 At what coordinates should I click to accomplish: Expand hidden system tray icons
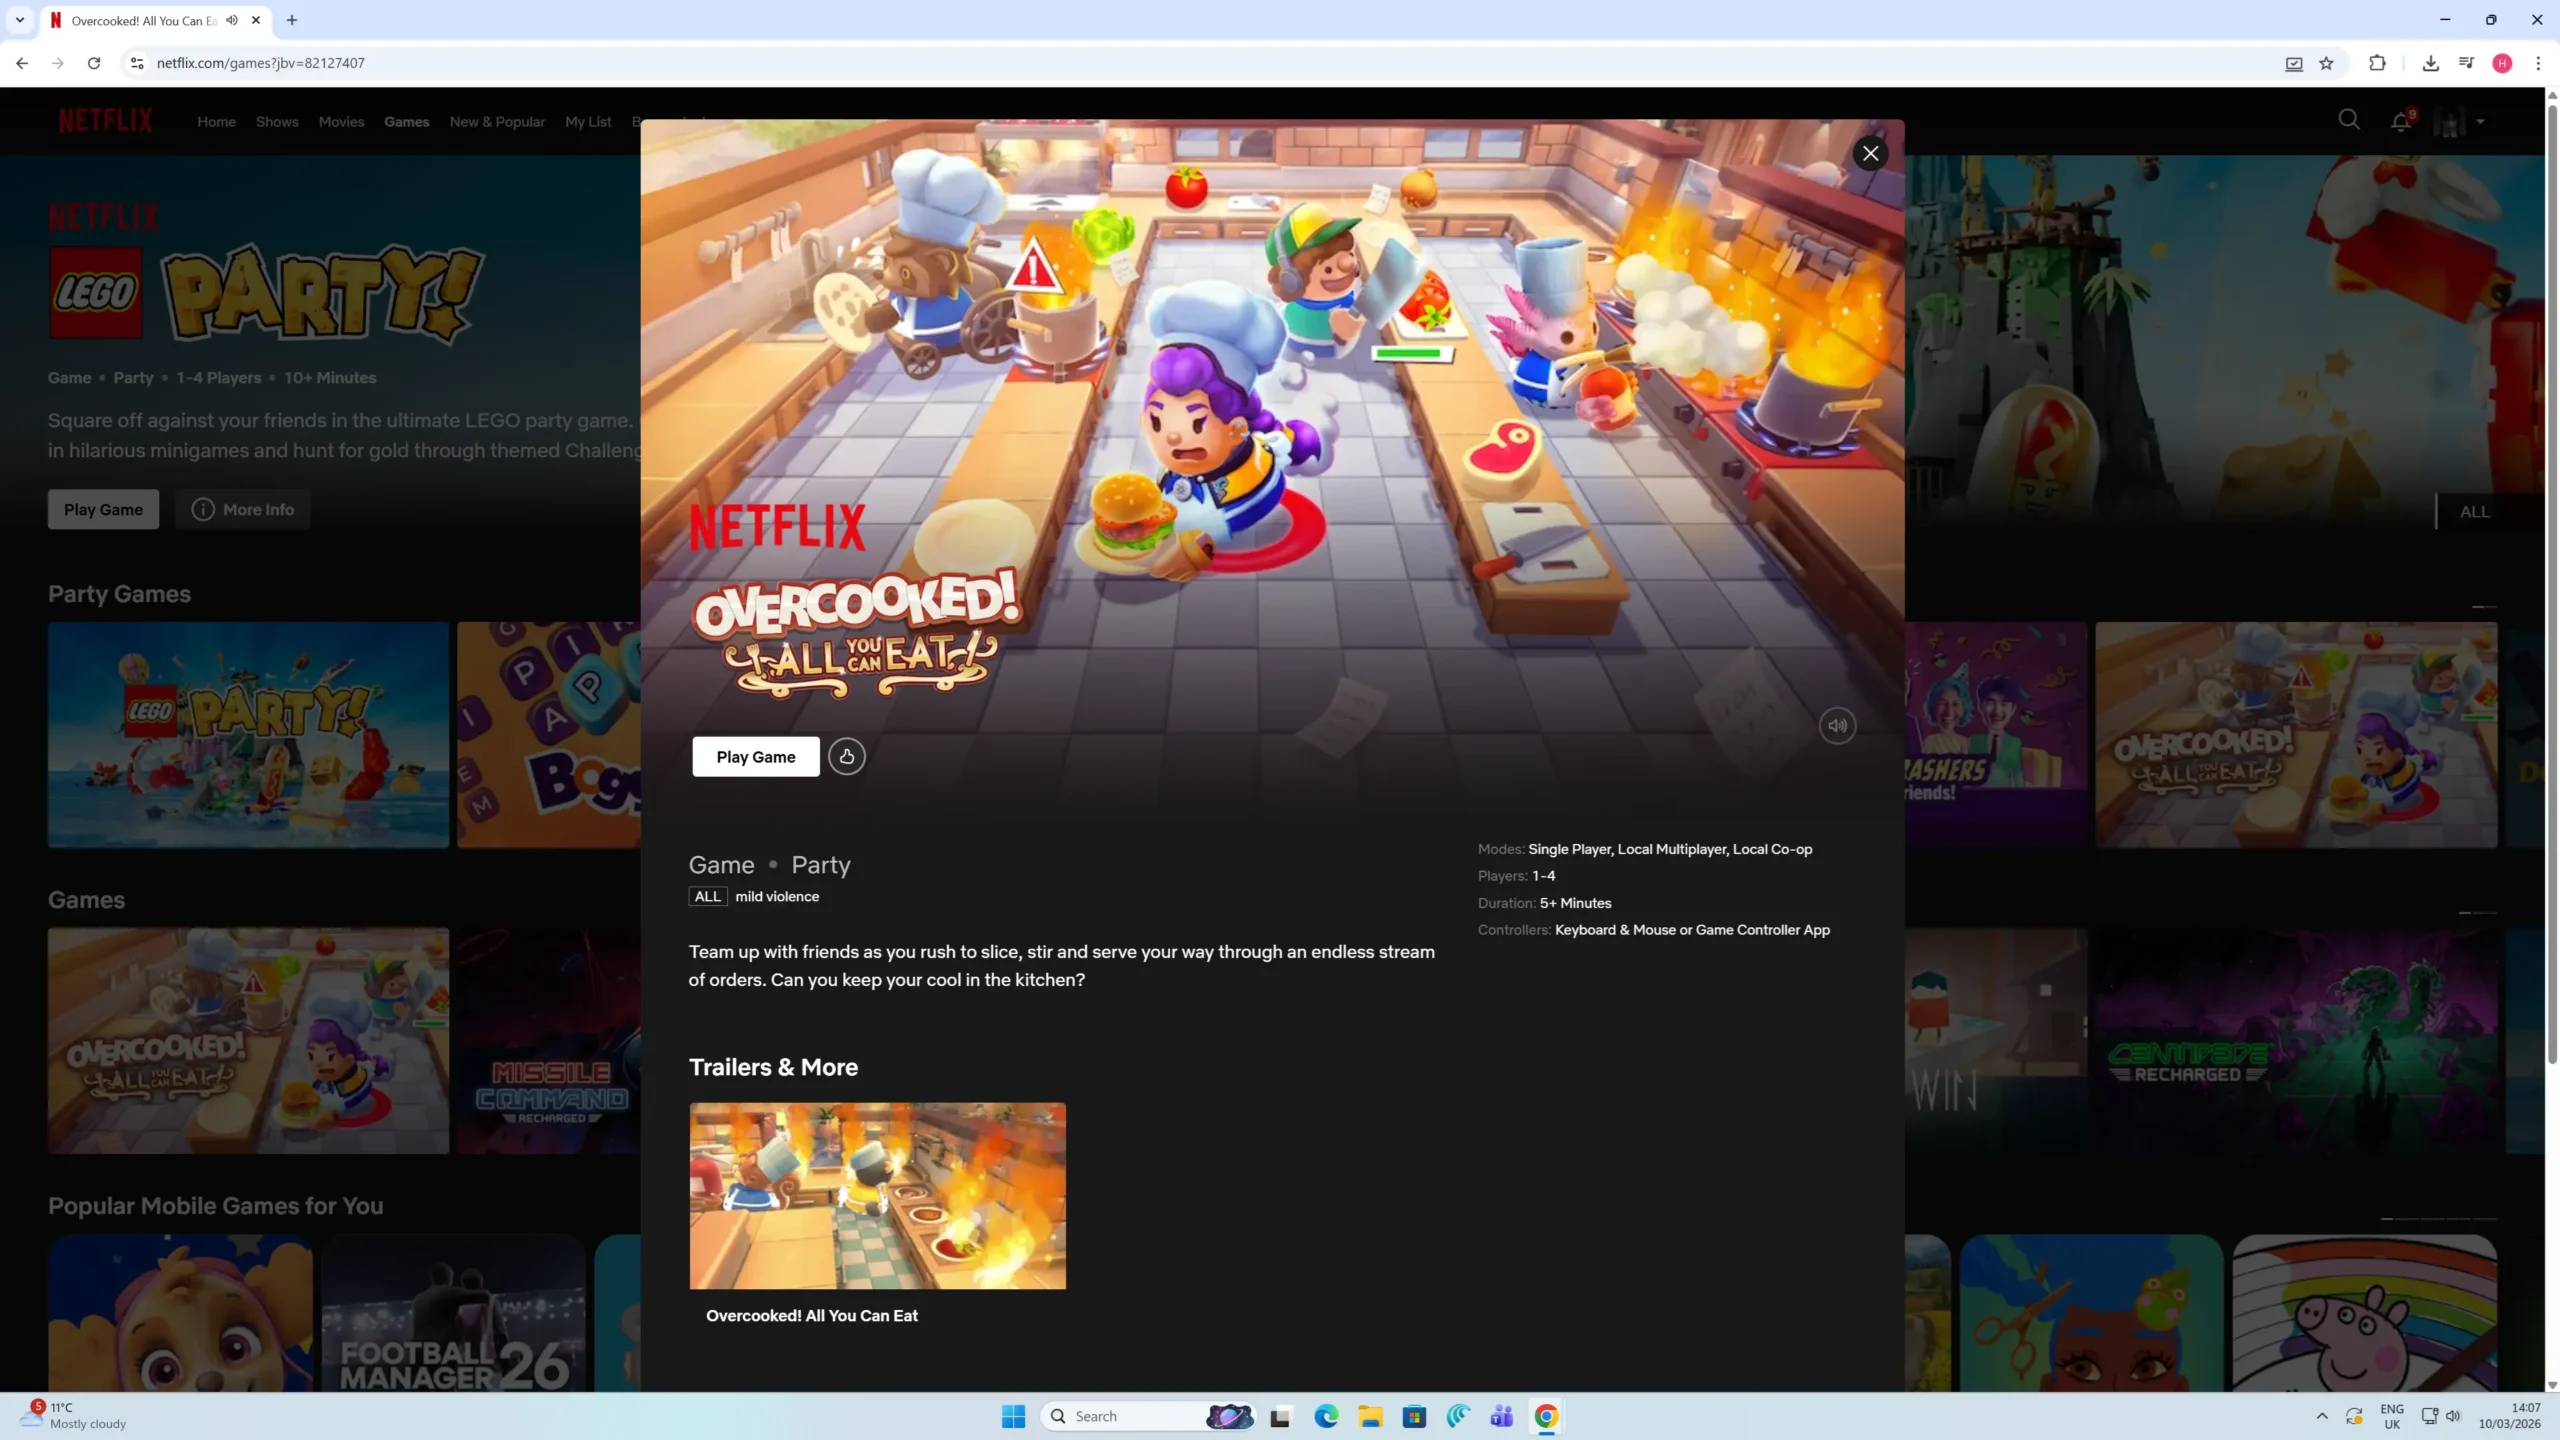[2321, 1416]
